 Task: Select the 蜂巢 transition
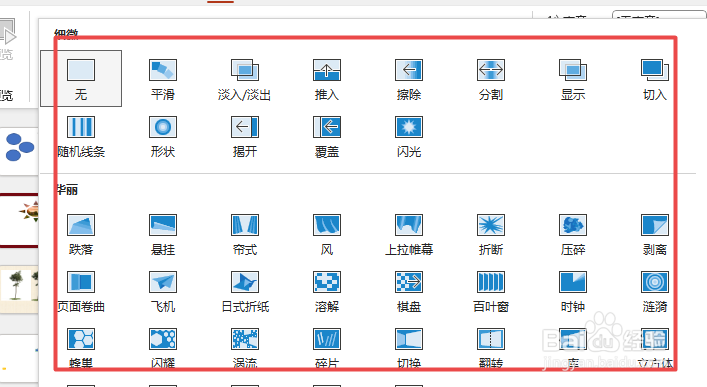tap(81, 348)
